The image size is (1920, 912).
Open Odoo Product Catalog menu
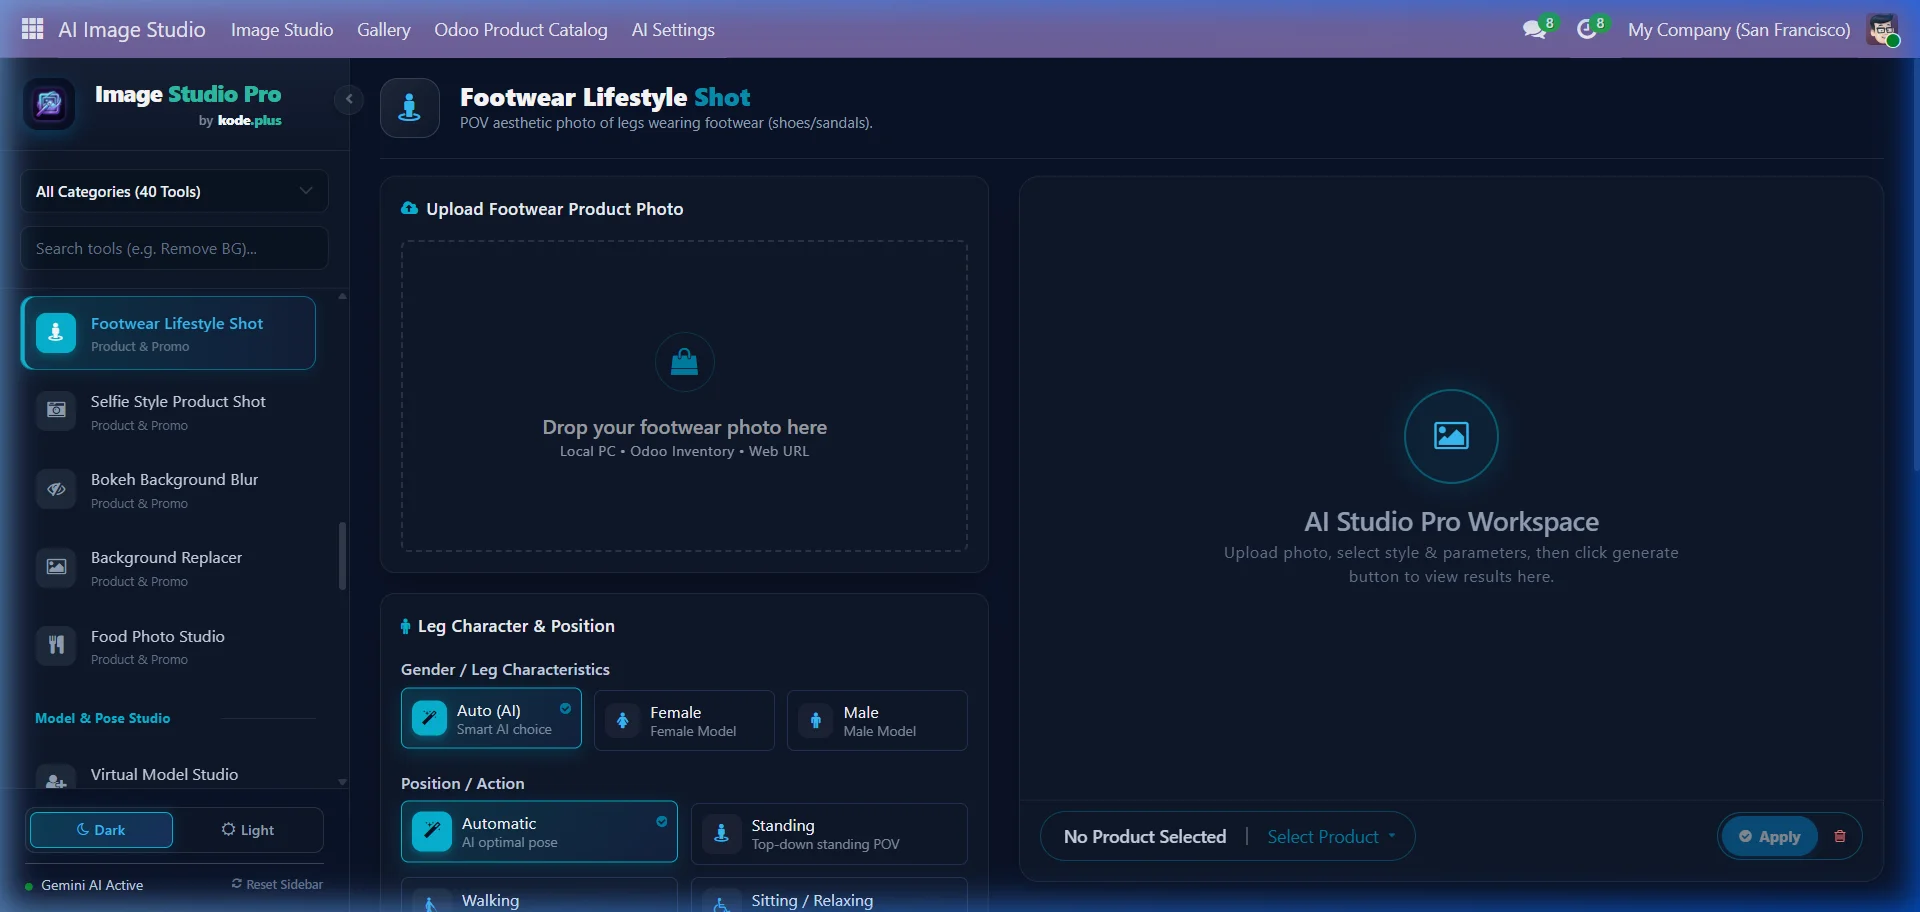point(521,30)
